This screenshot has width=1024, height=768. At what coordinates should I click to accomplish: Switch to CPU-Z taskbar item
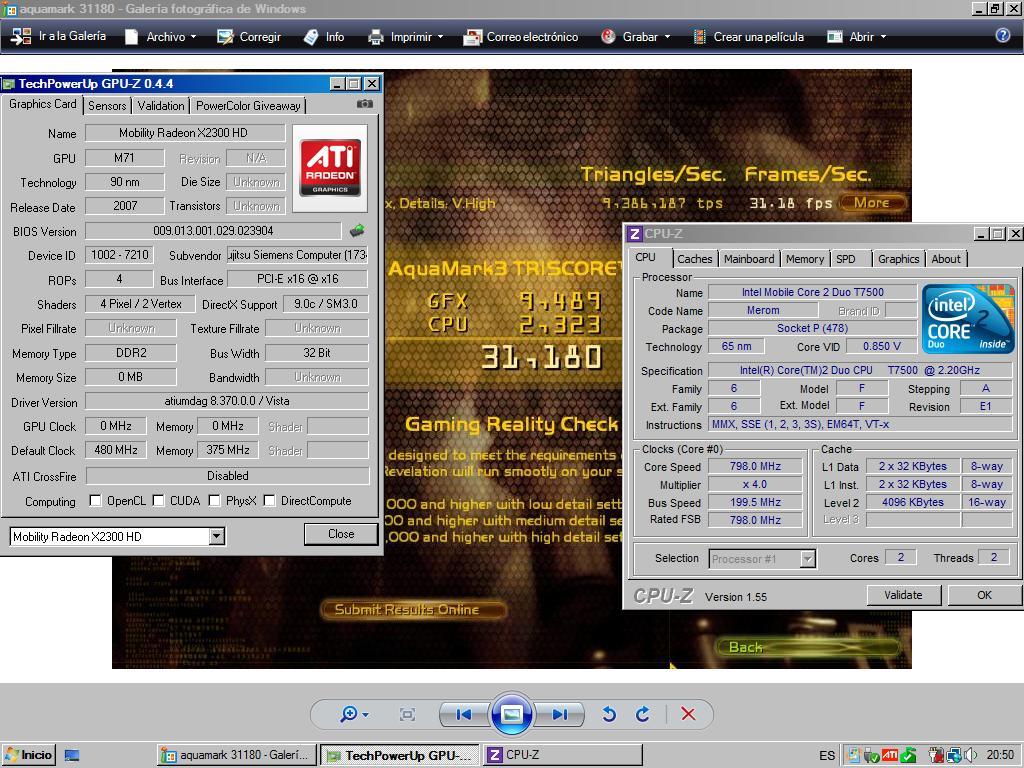tap(562, 755)
